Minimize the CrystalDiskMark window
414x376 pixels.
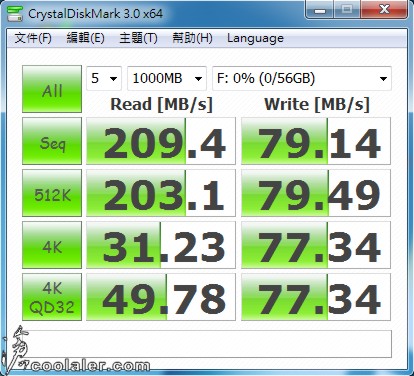(x=320, y=10)
